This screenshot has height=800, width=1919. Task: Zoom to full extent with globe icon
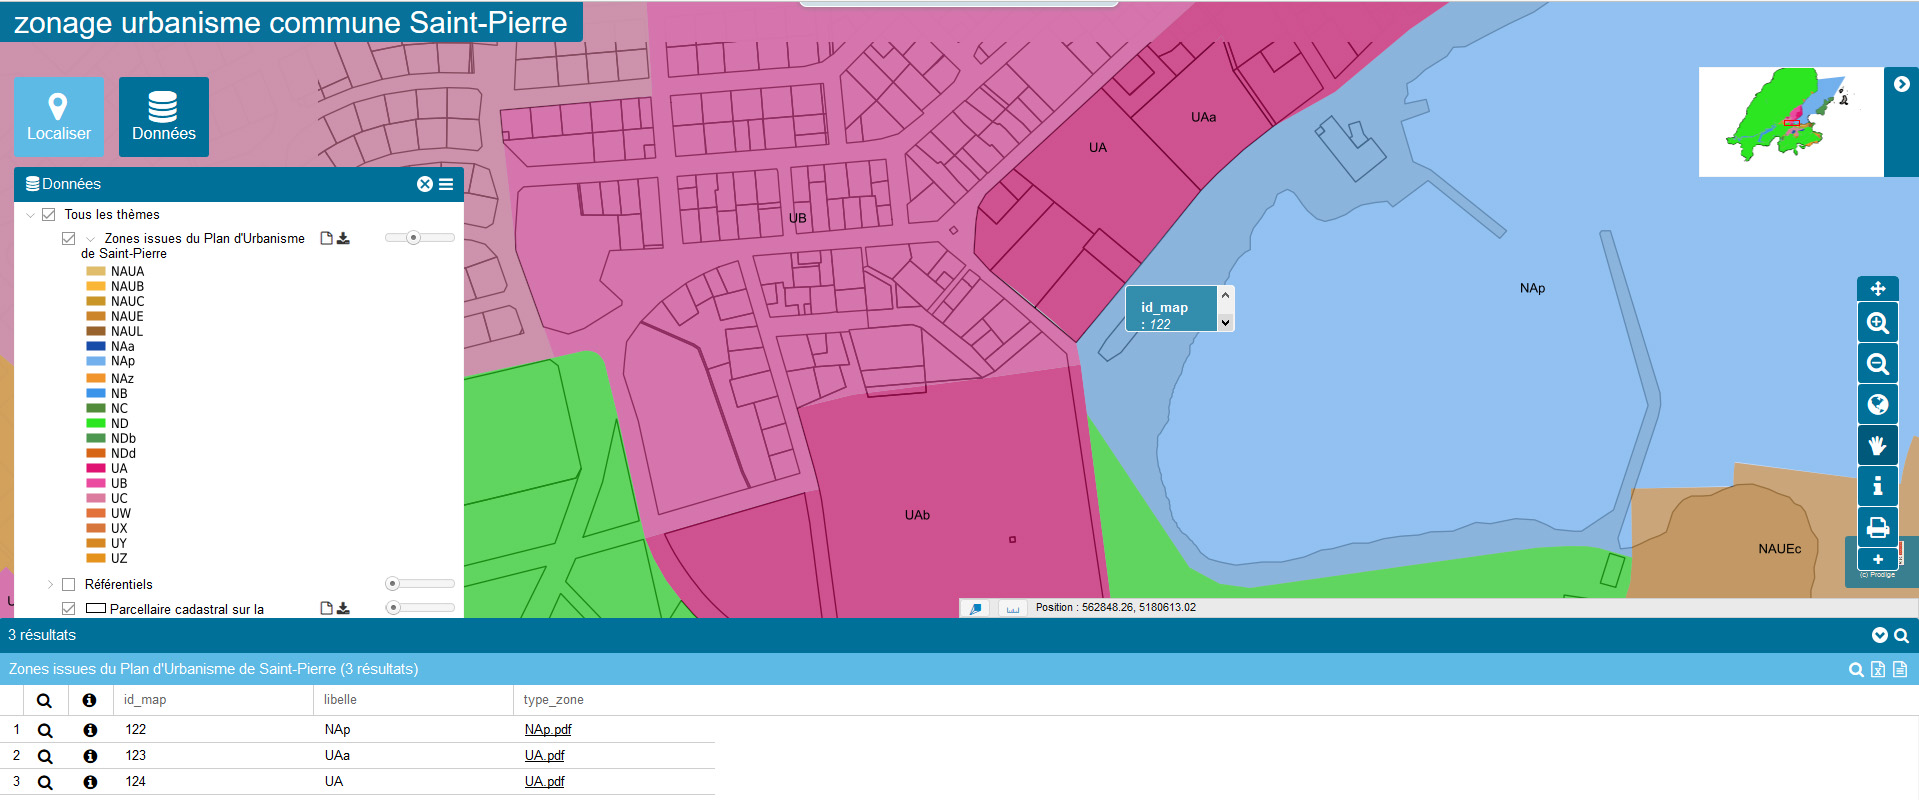(x=1878, y=405)
